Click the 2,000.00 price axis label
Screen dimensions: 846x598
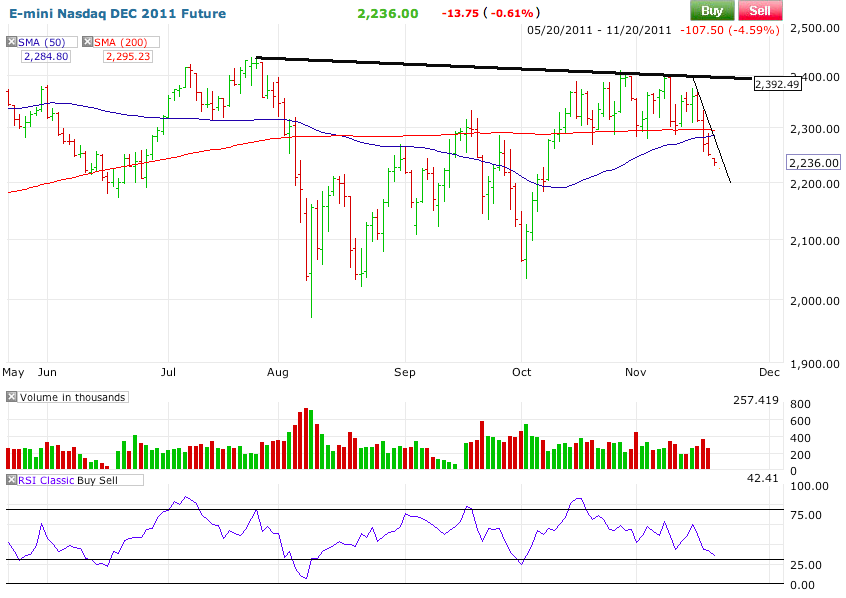point(814,301)
